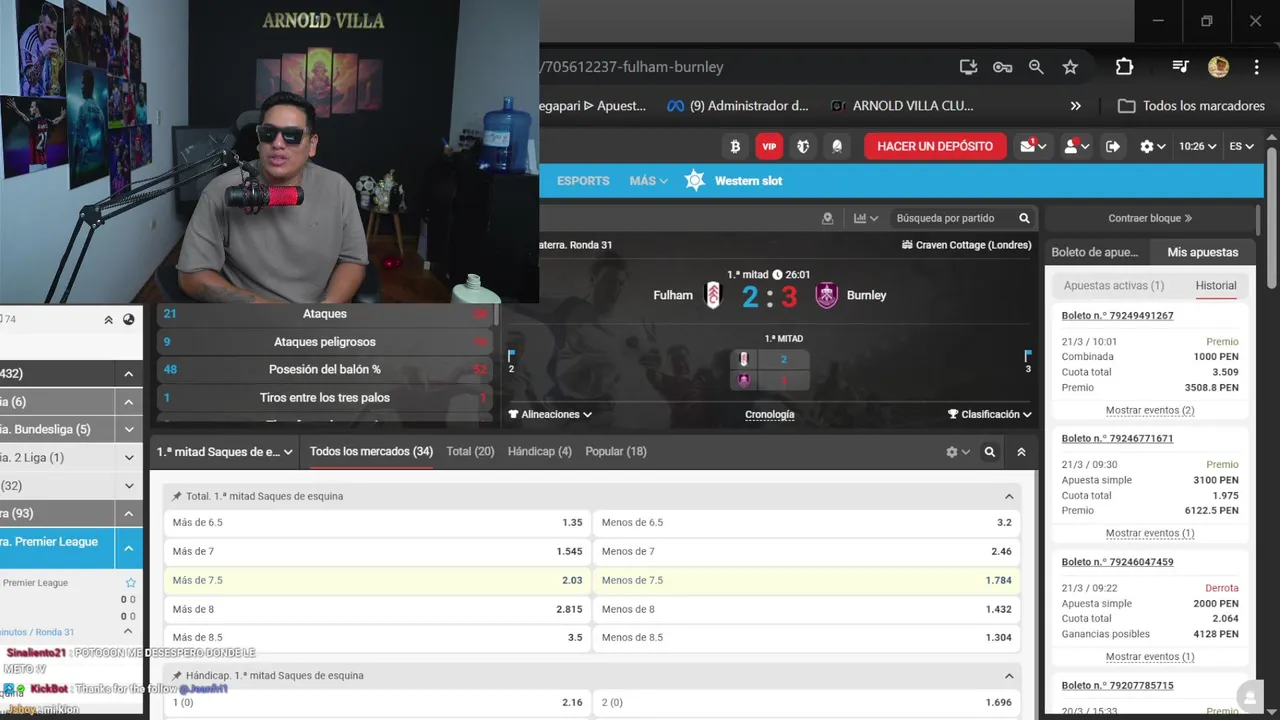Click Contraer bloque to collapse slip
The image size is (1280, 720).
tap(1150, 218)
